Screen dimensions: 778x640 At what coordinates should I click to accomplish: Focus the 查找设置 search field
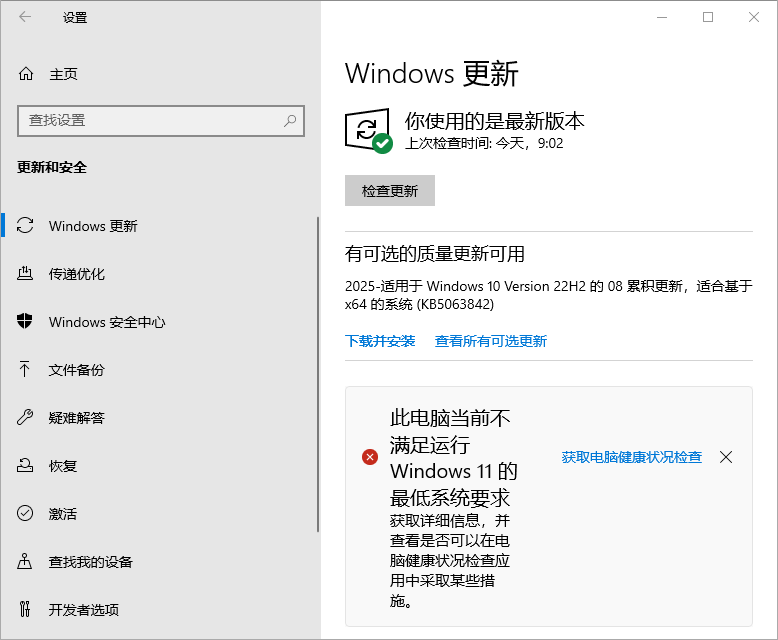(161, 121)
